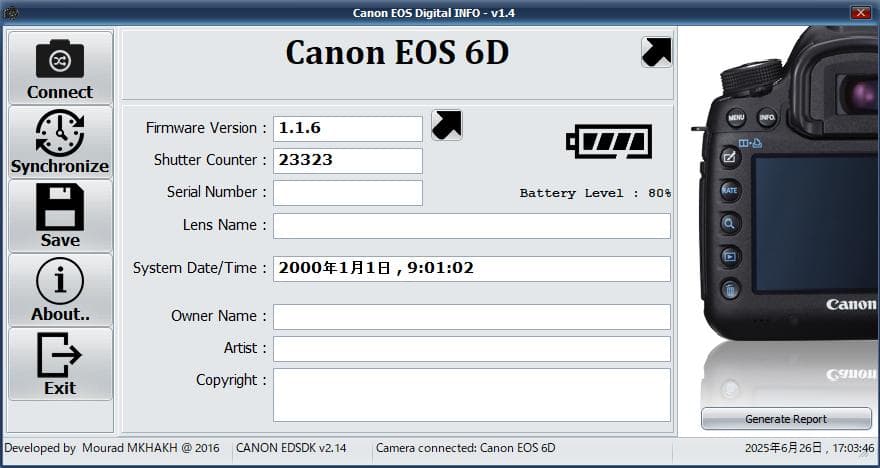Viewport: 880px width, 468px height.
Task: Select the Firmware Version field
Action: click(348, 129)
